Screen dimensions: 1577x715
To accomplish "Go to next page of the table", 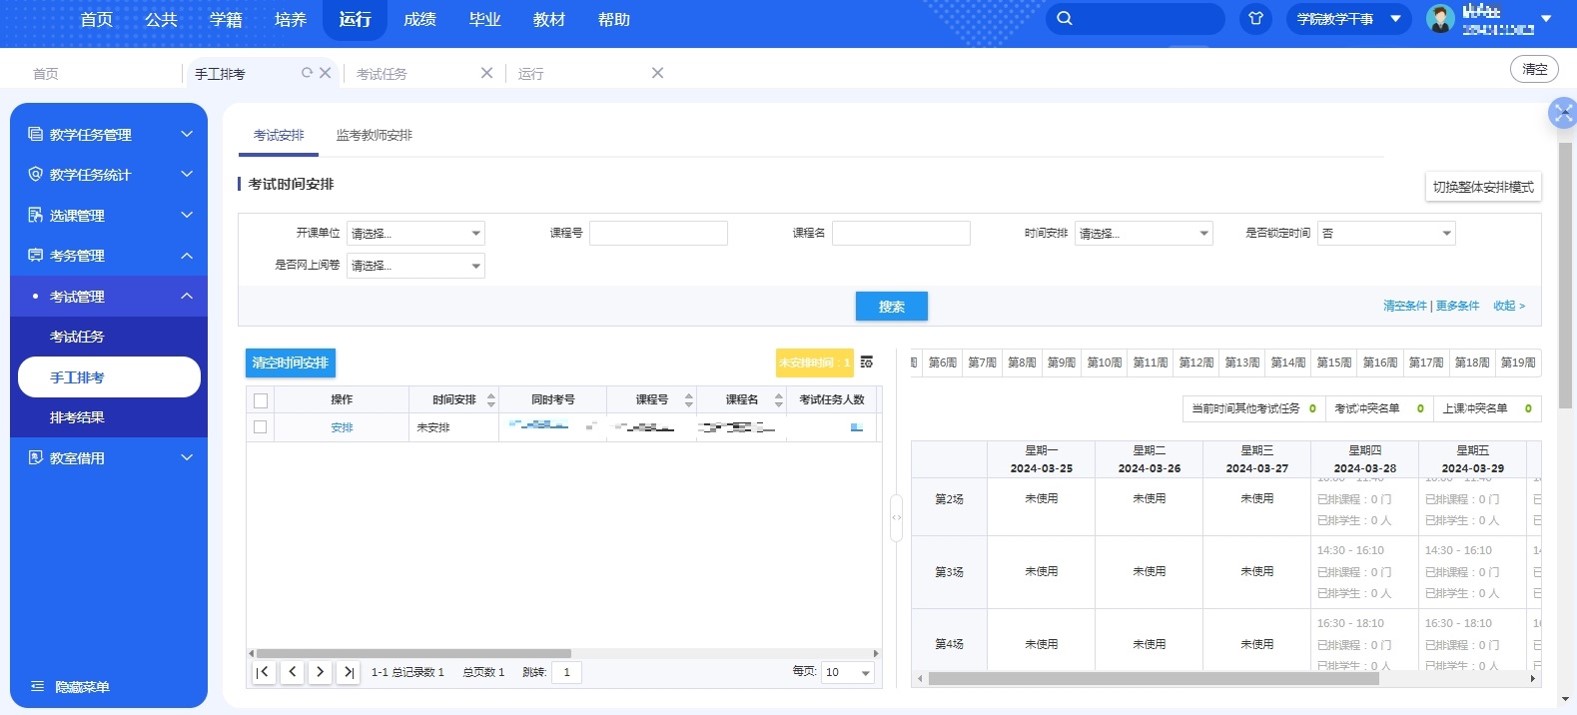I will pyautogui.click(x=320, y=672).
